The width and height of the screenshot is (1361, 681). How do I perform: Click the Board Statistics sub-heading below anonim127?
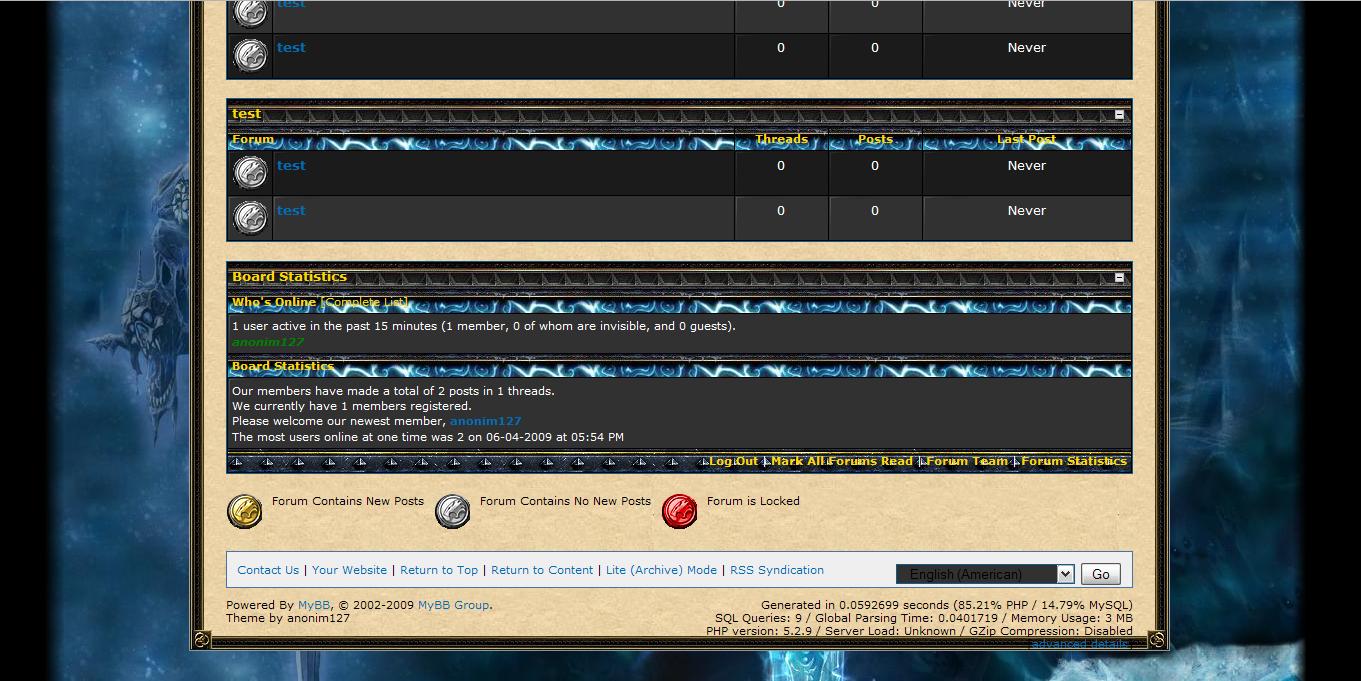283,366
